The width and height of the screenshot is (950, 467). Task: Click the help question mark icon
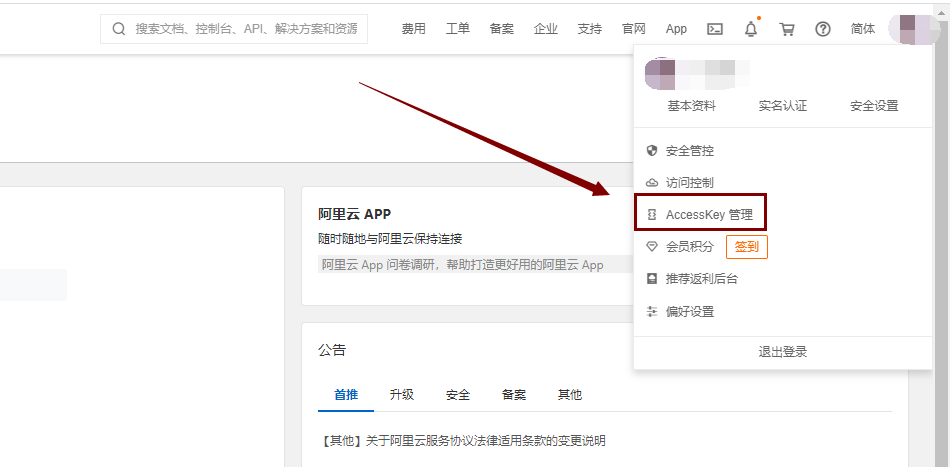coord(823,29)
